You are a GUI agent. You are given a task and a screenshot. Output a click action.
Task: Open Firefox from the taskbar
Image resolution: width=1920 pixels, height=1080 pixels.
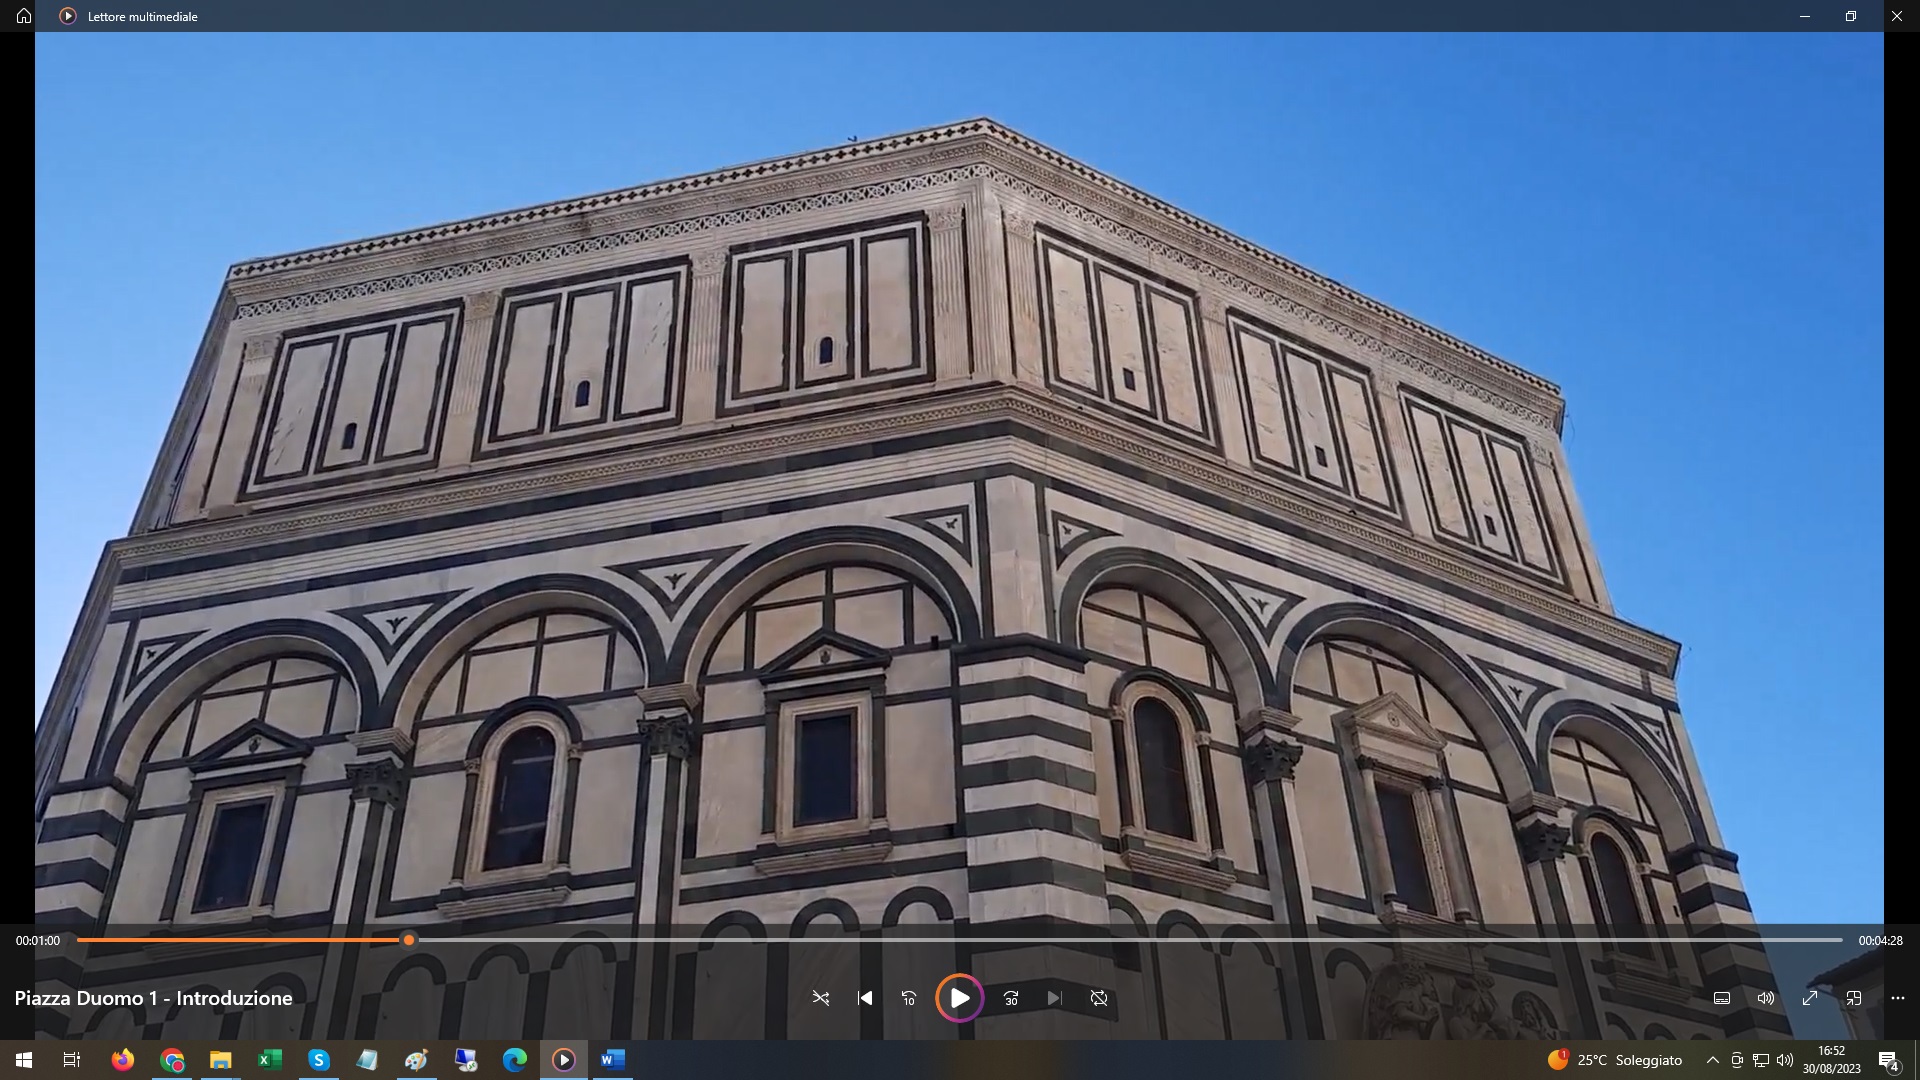pos(123,1060)
